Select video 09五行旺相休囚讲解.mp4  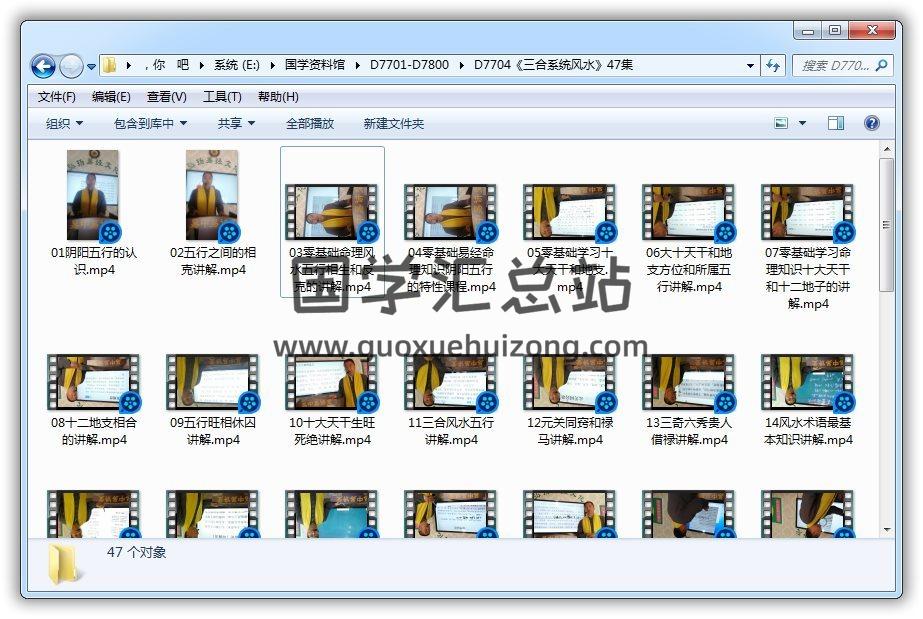213,400
